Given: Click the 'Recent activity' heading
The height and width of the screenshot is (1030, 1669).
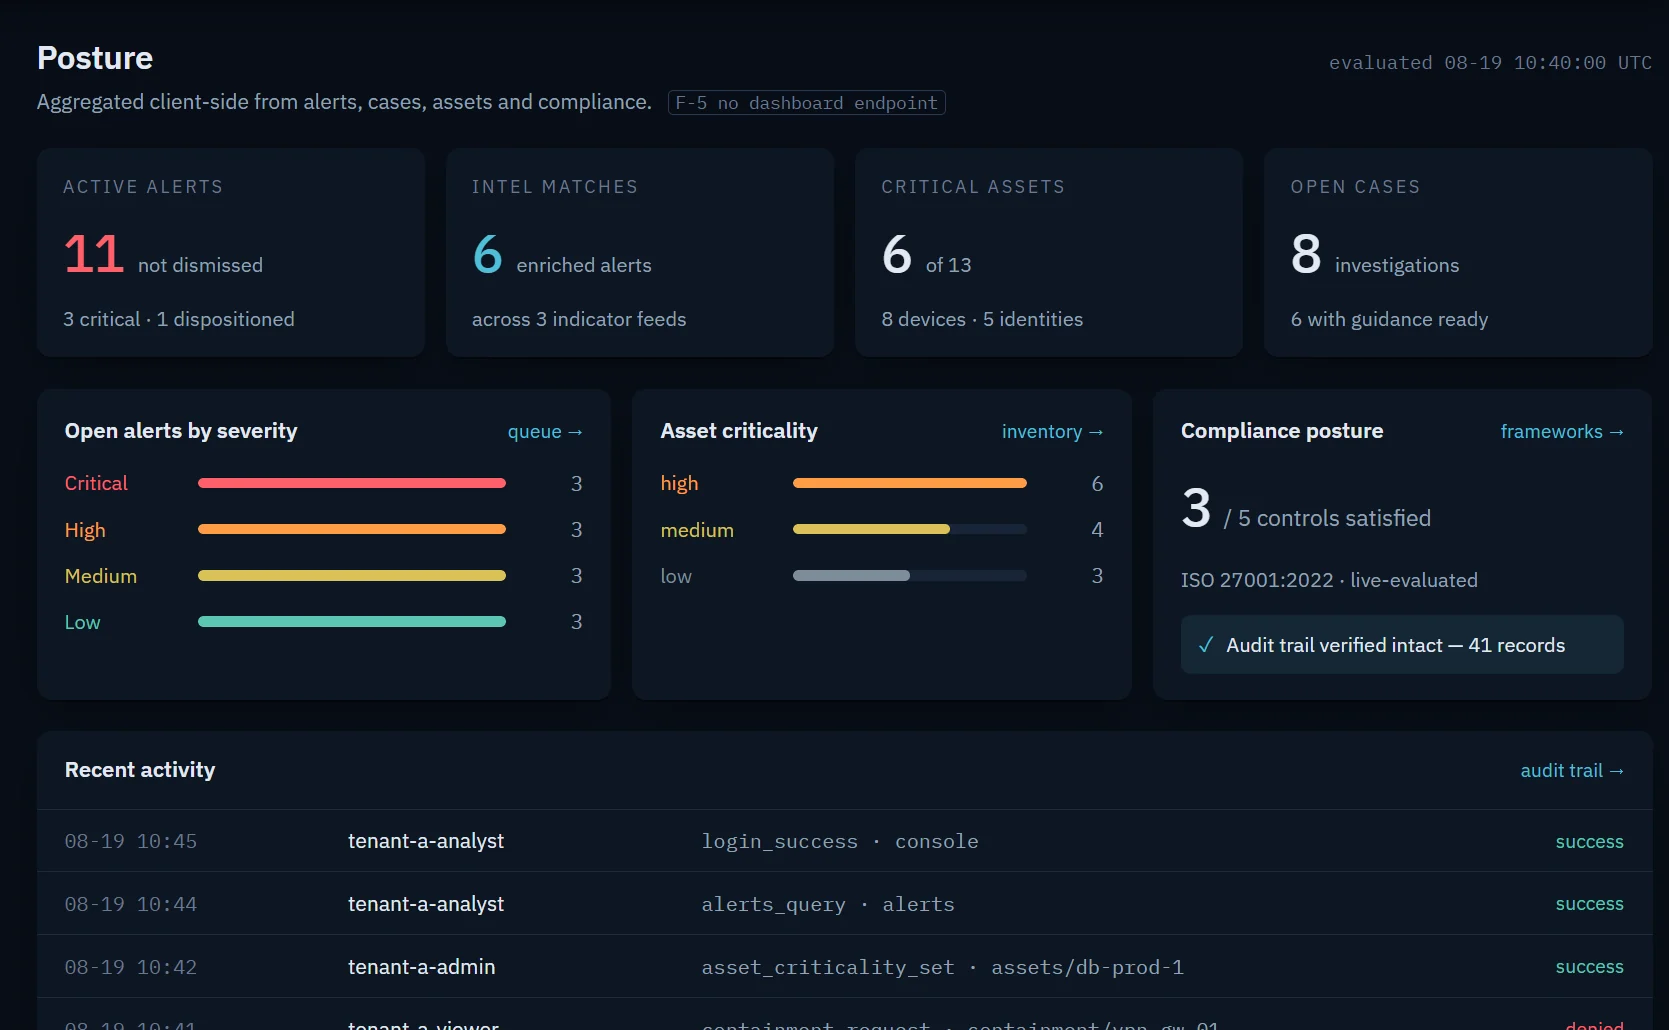Looking at the screenshot, I should point(140,770).
